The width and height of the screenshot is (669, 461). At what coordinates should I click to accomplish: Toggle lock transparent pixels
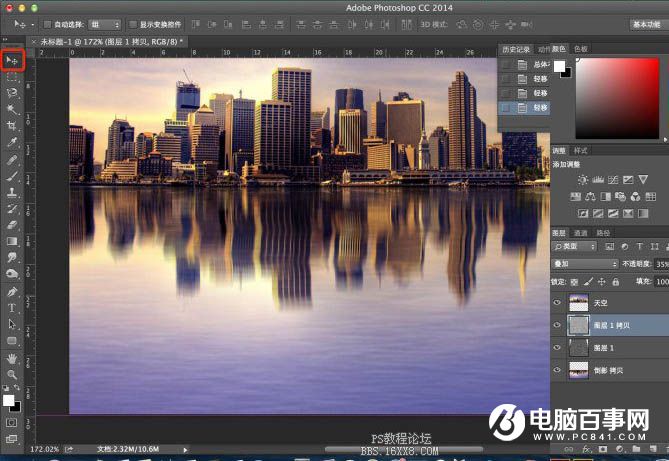[575, 282]
